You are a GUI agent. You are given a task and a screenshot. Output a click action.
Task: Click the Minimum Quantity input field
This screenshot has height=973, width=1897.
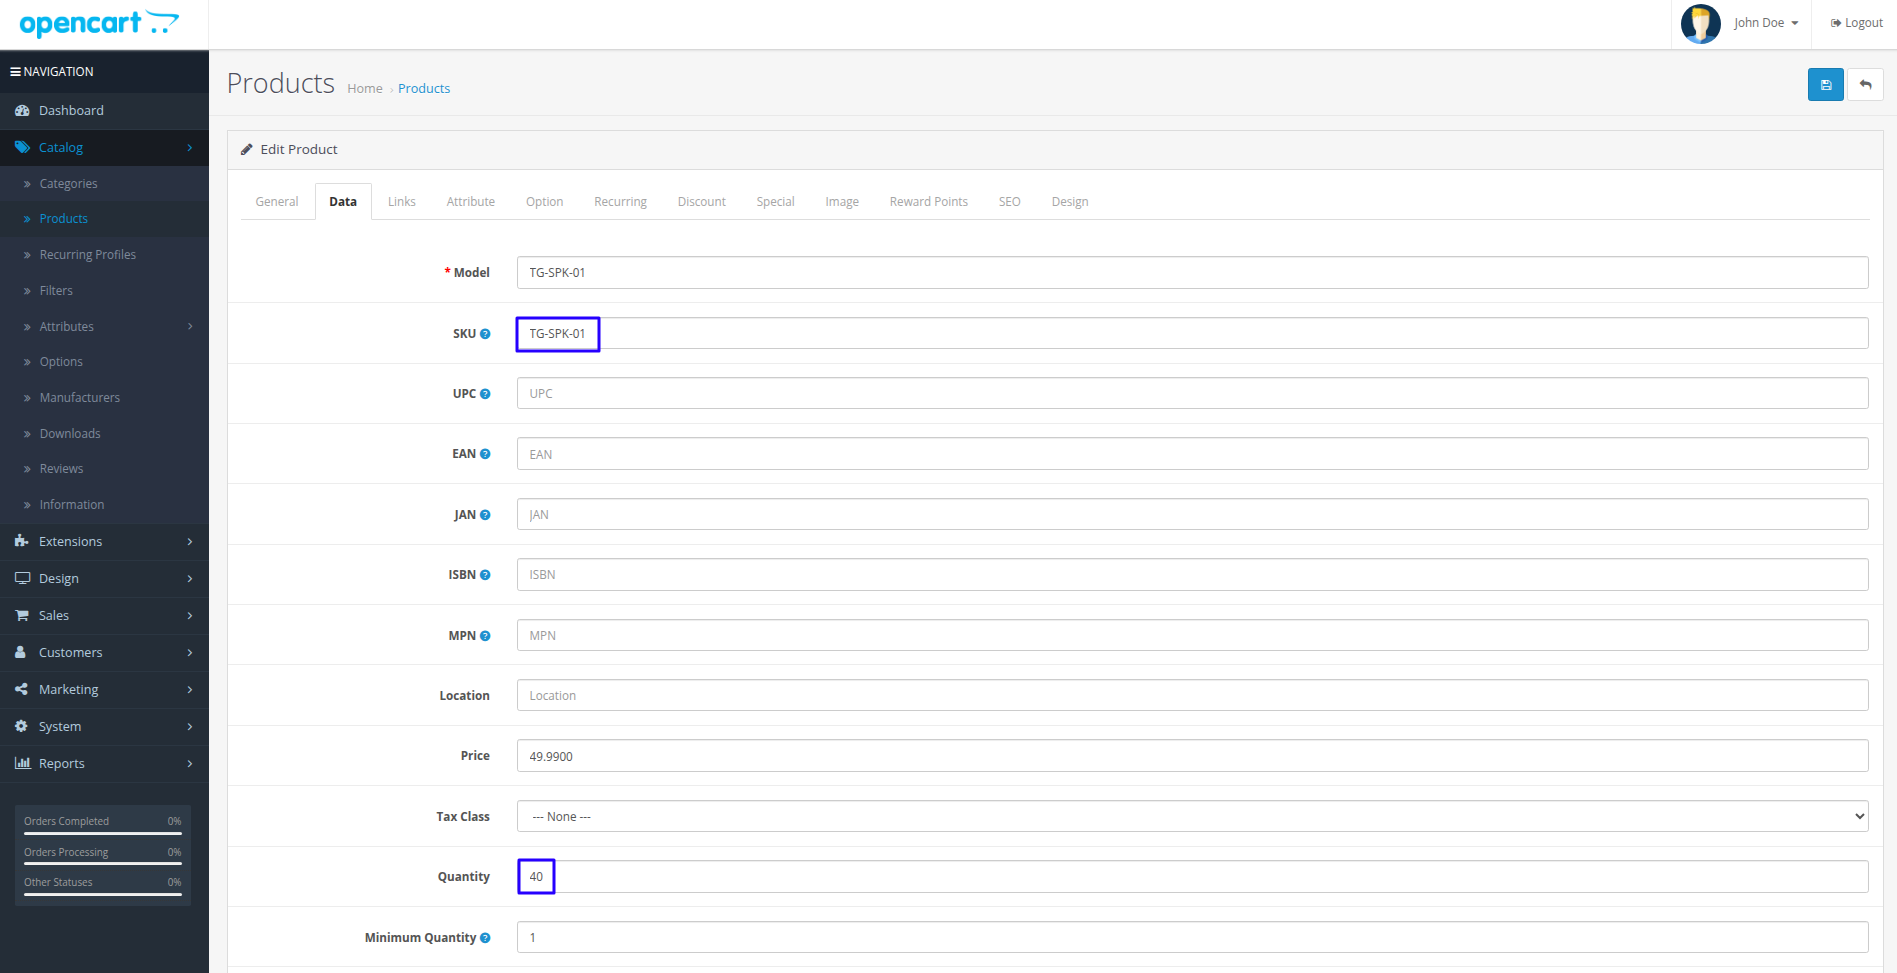[1192, 937]
